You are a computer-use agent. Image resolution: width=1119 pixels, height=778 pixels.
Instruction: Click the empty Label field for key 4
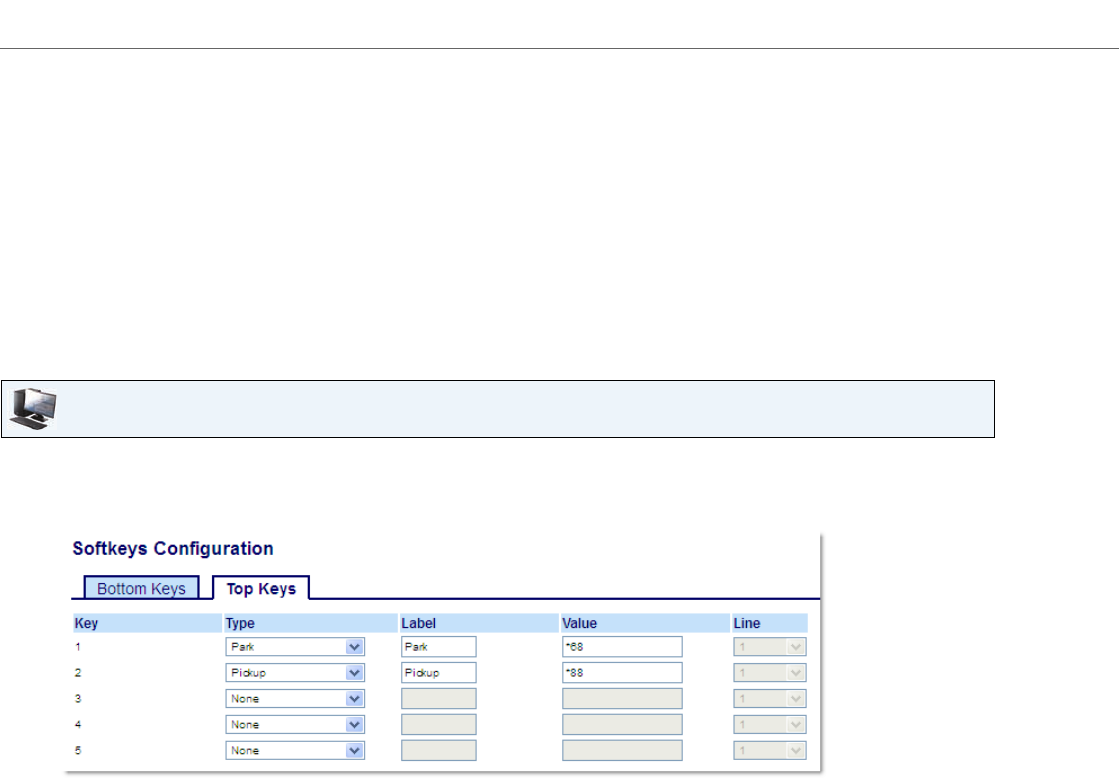click(x=438, y=724)
